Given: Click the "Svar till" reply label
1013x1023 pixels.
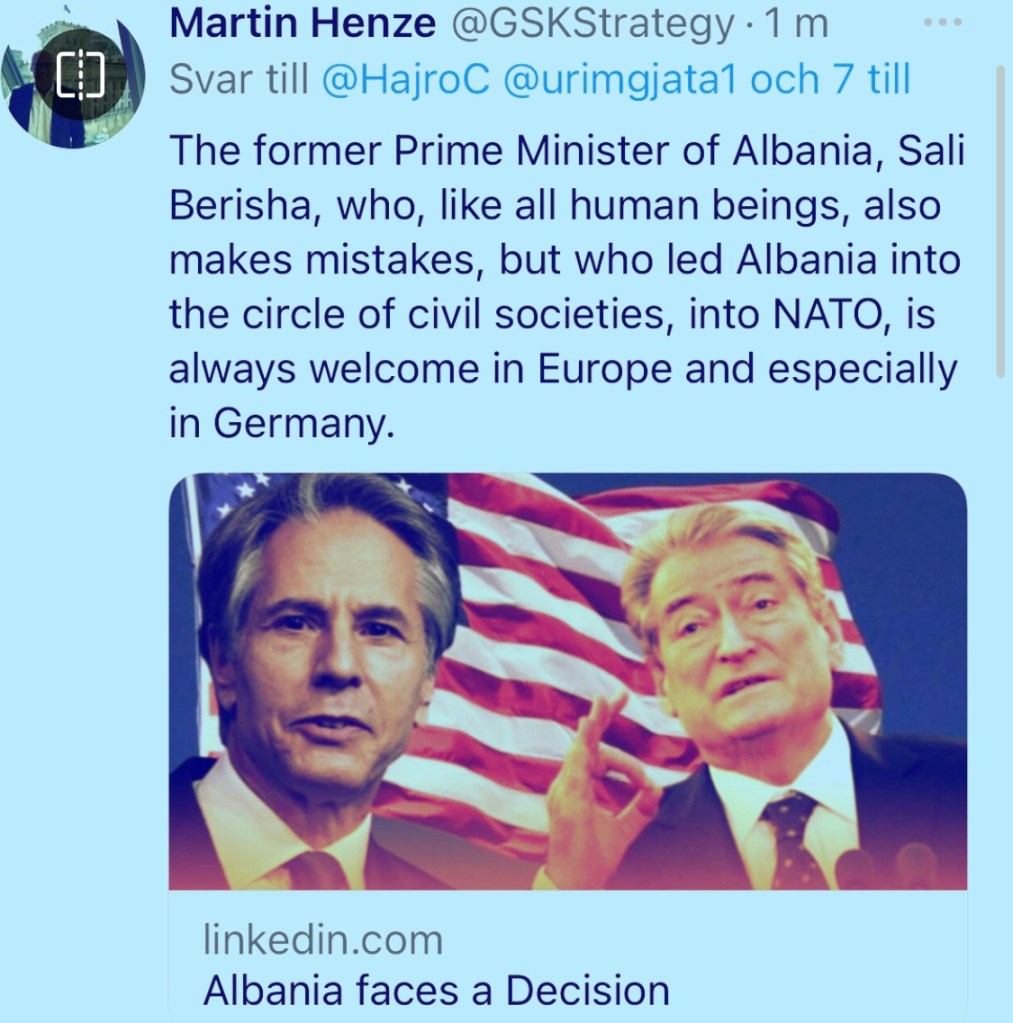Looking at the screenshot, I should tap(238, 80).
